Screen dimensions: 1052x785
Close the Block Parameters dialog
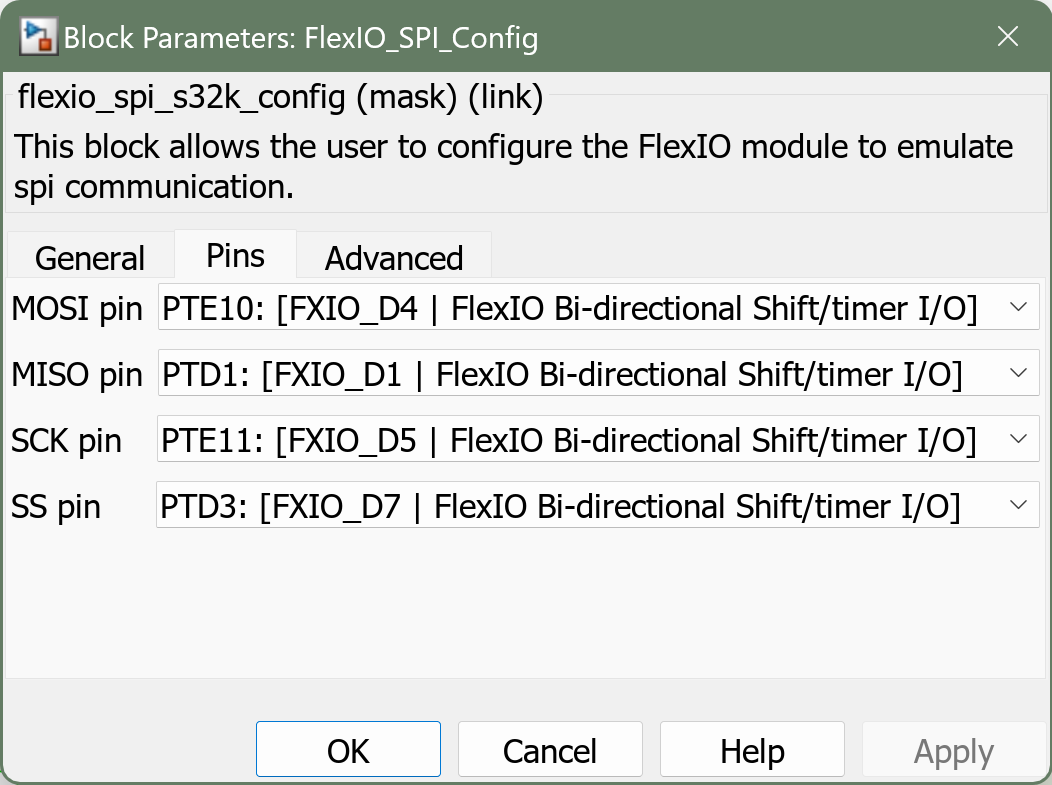click(x=1007, y=36)
